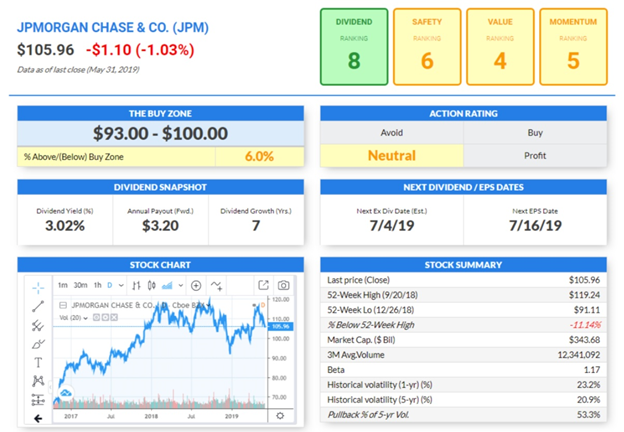Viewport: 624px width, 432px height.
Task: Switch chart to candlestick style
Action: pyautogui.click(x=152, y=285)
